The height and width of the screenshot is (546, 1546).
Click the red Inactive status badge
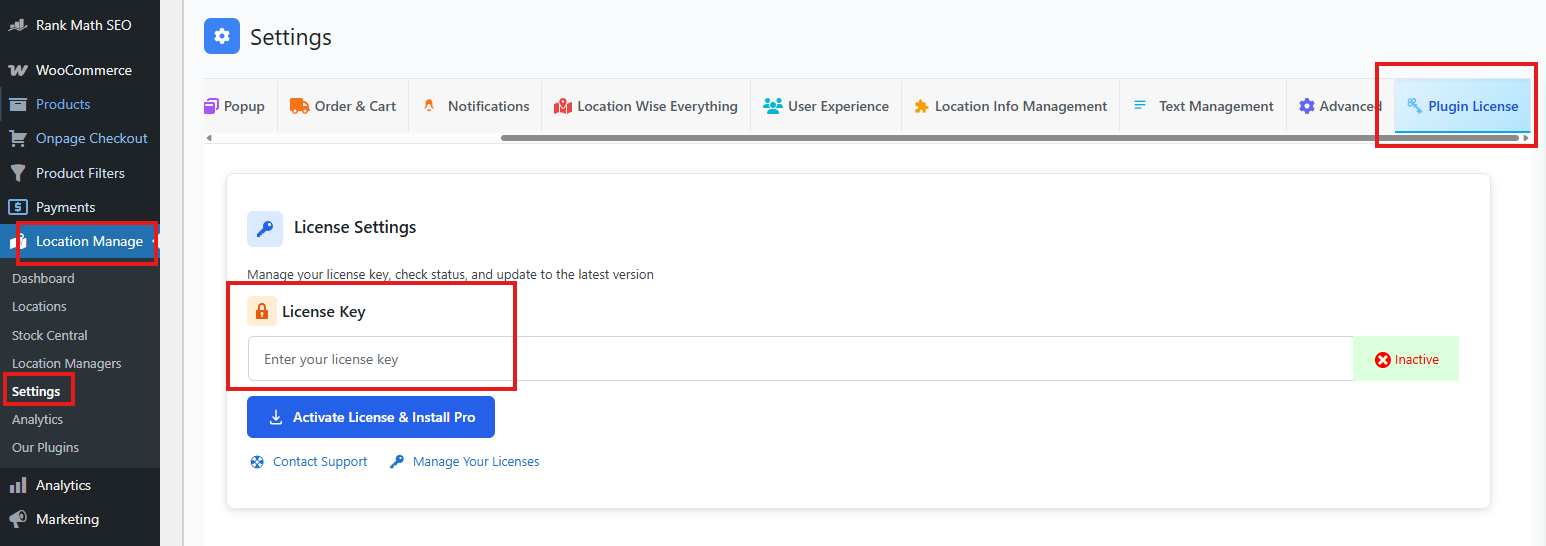[1405, 359]
